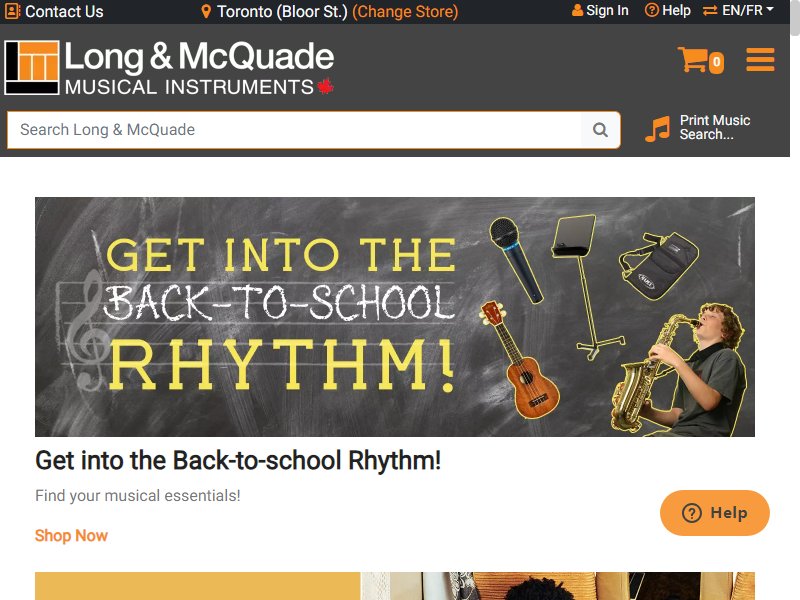This screenshot has height=600, width=800.
Task: Open the floating orange Help button
Action: (714, 513)
